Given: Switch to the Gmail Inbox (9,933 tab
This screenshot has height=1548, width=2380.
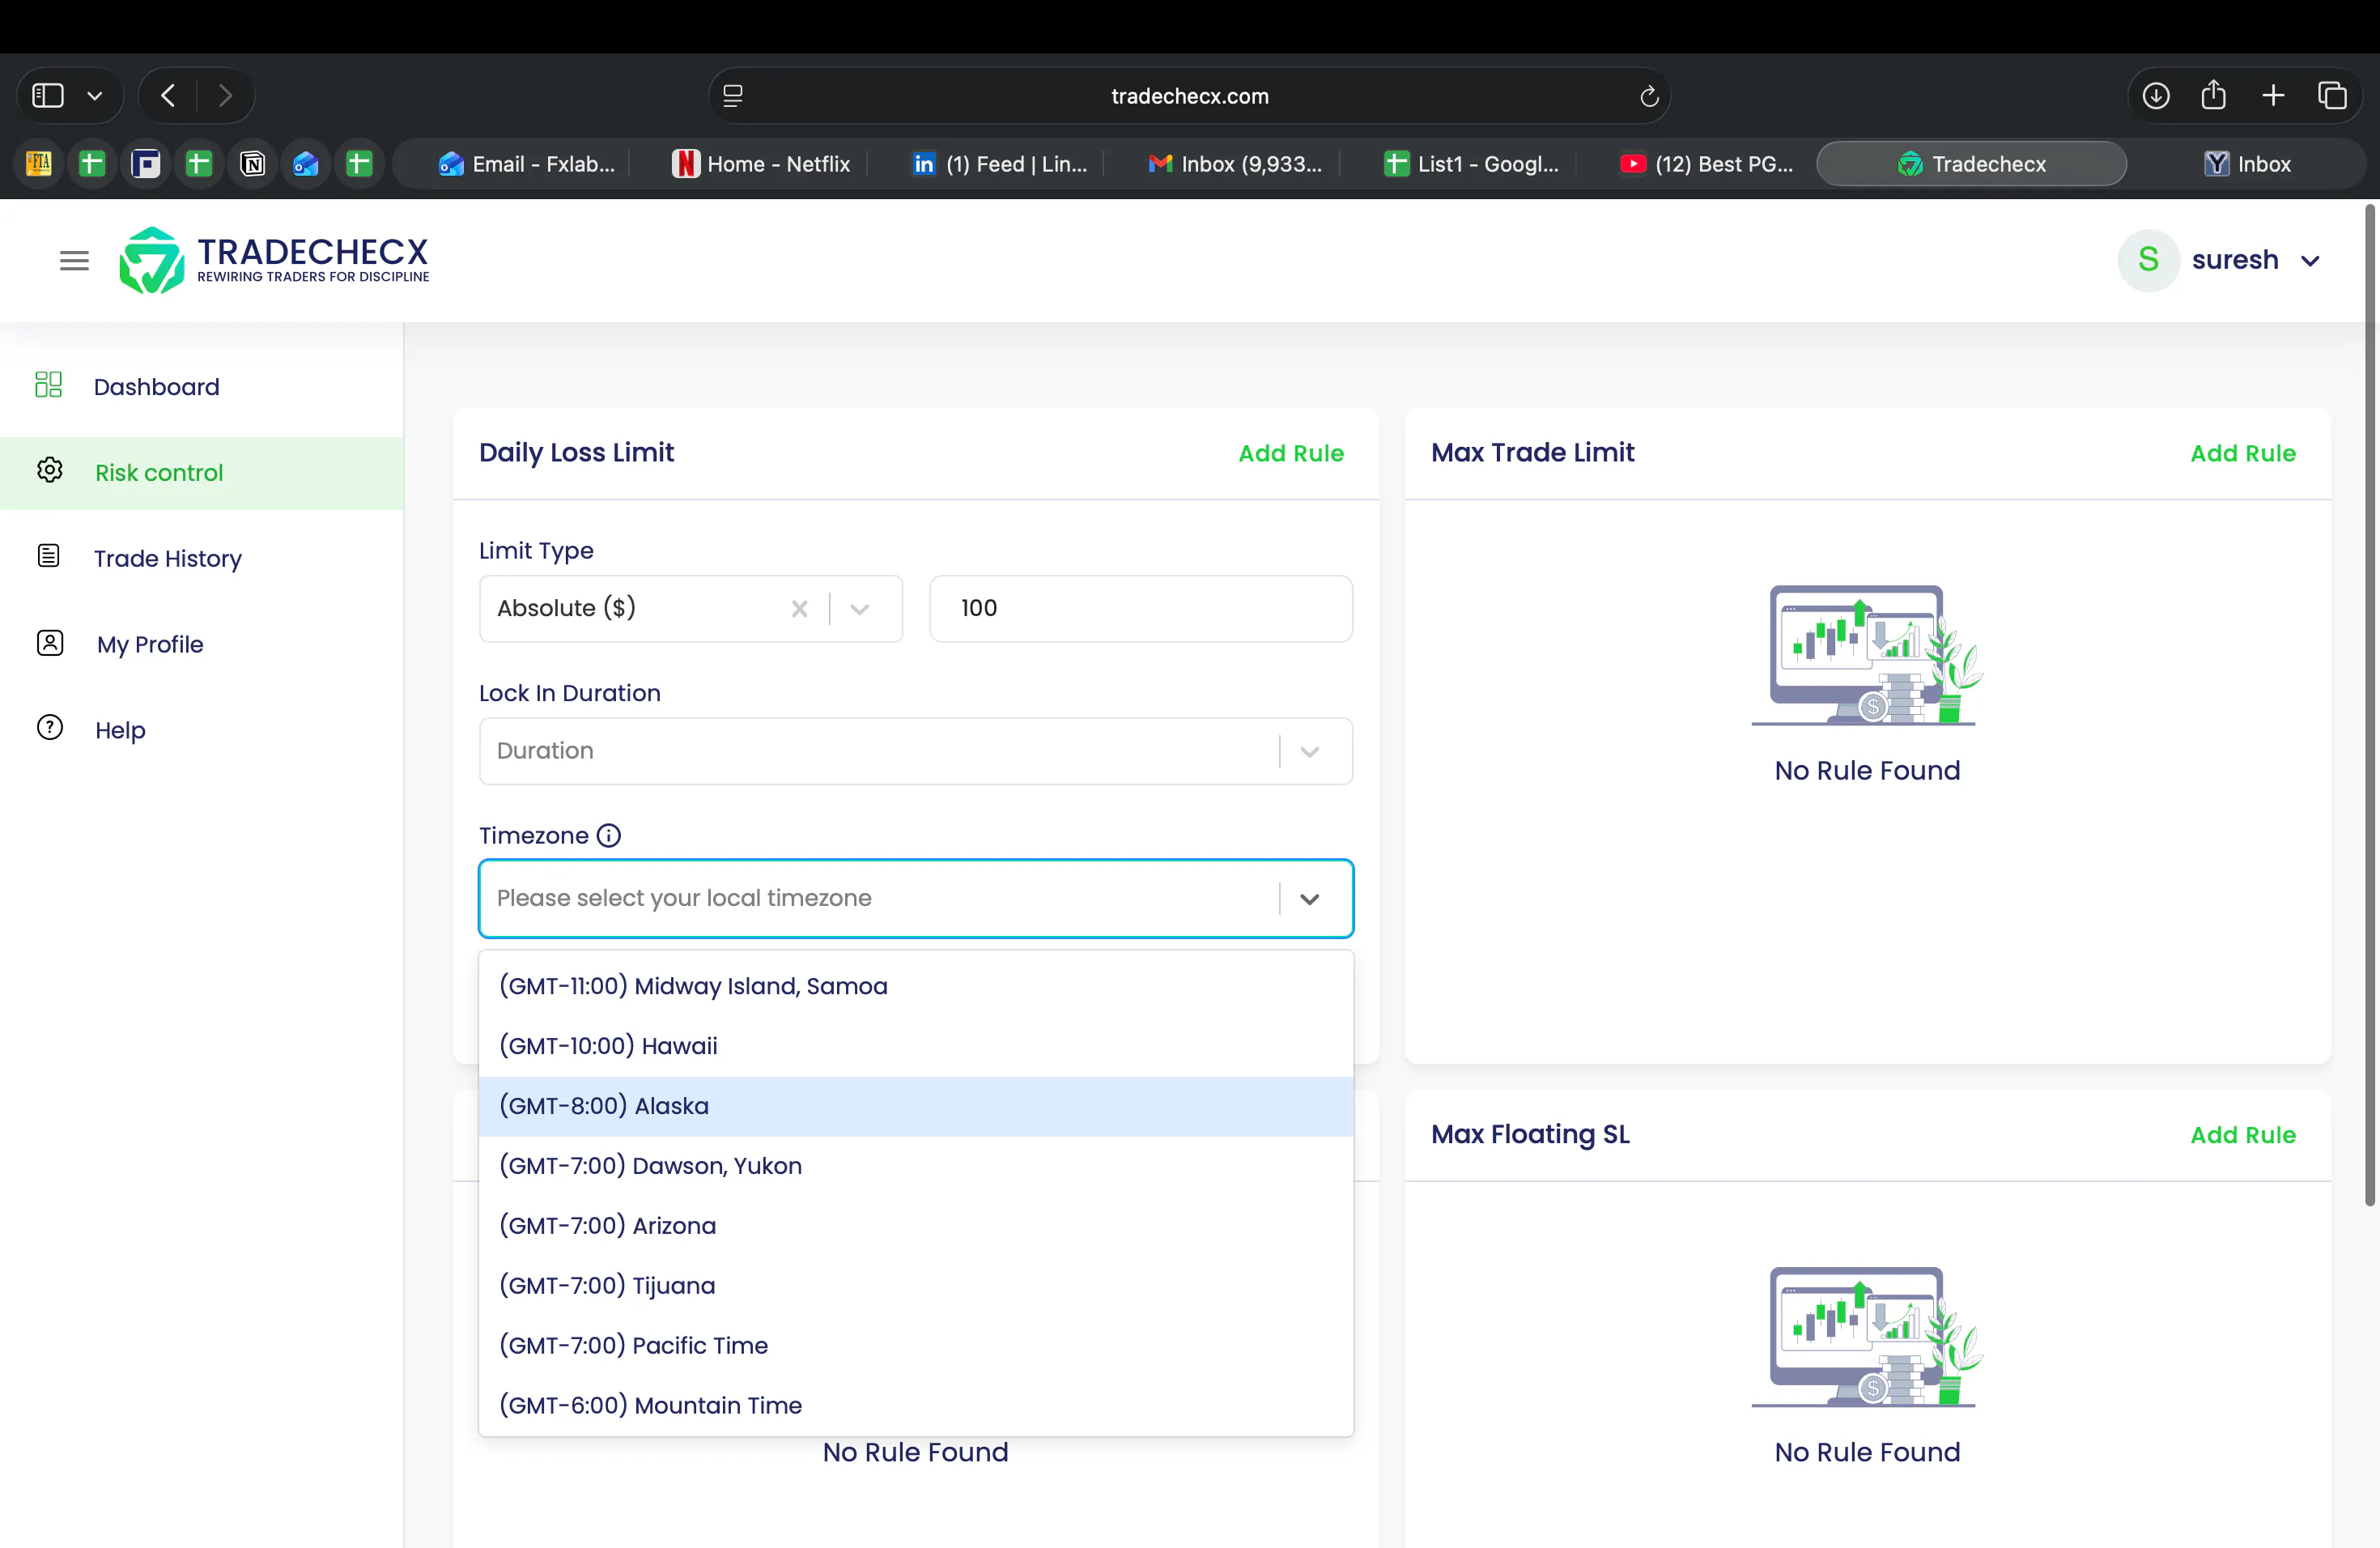Looking at the screenshot, I should [1235, 164].
